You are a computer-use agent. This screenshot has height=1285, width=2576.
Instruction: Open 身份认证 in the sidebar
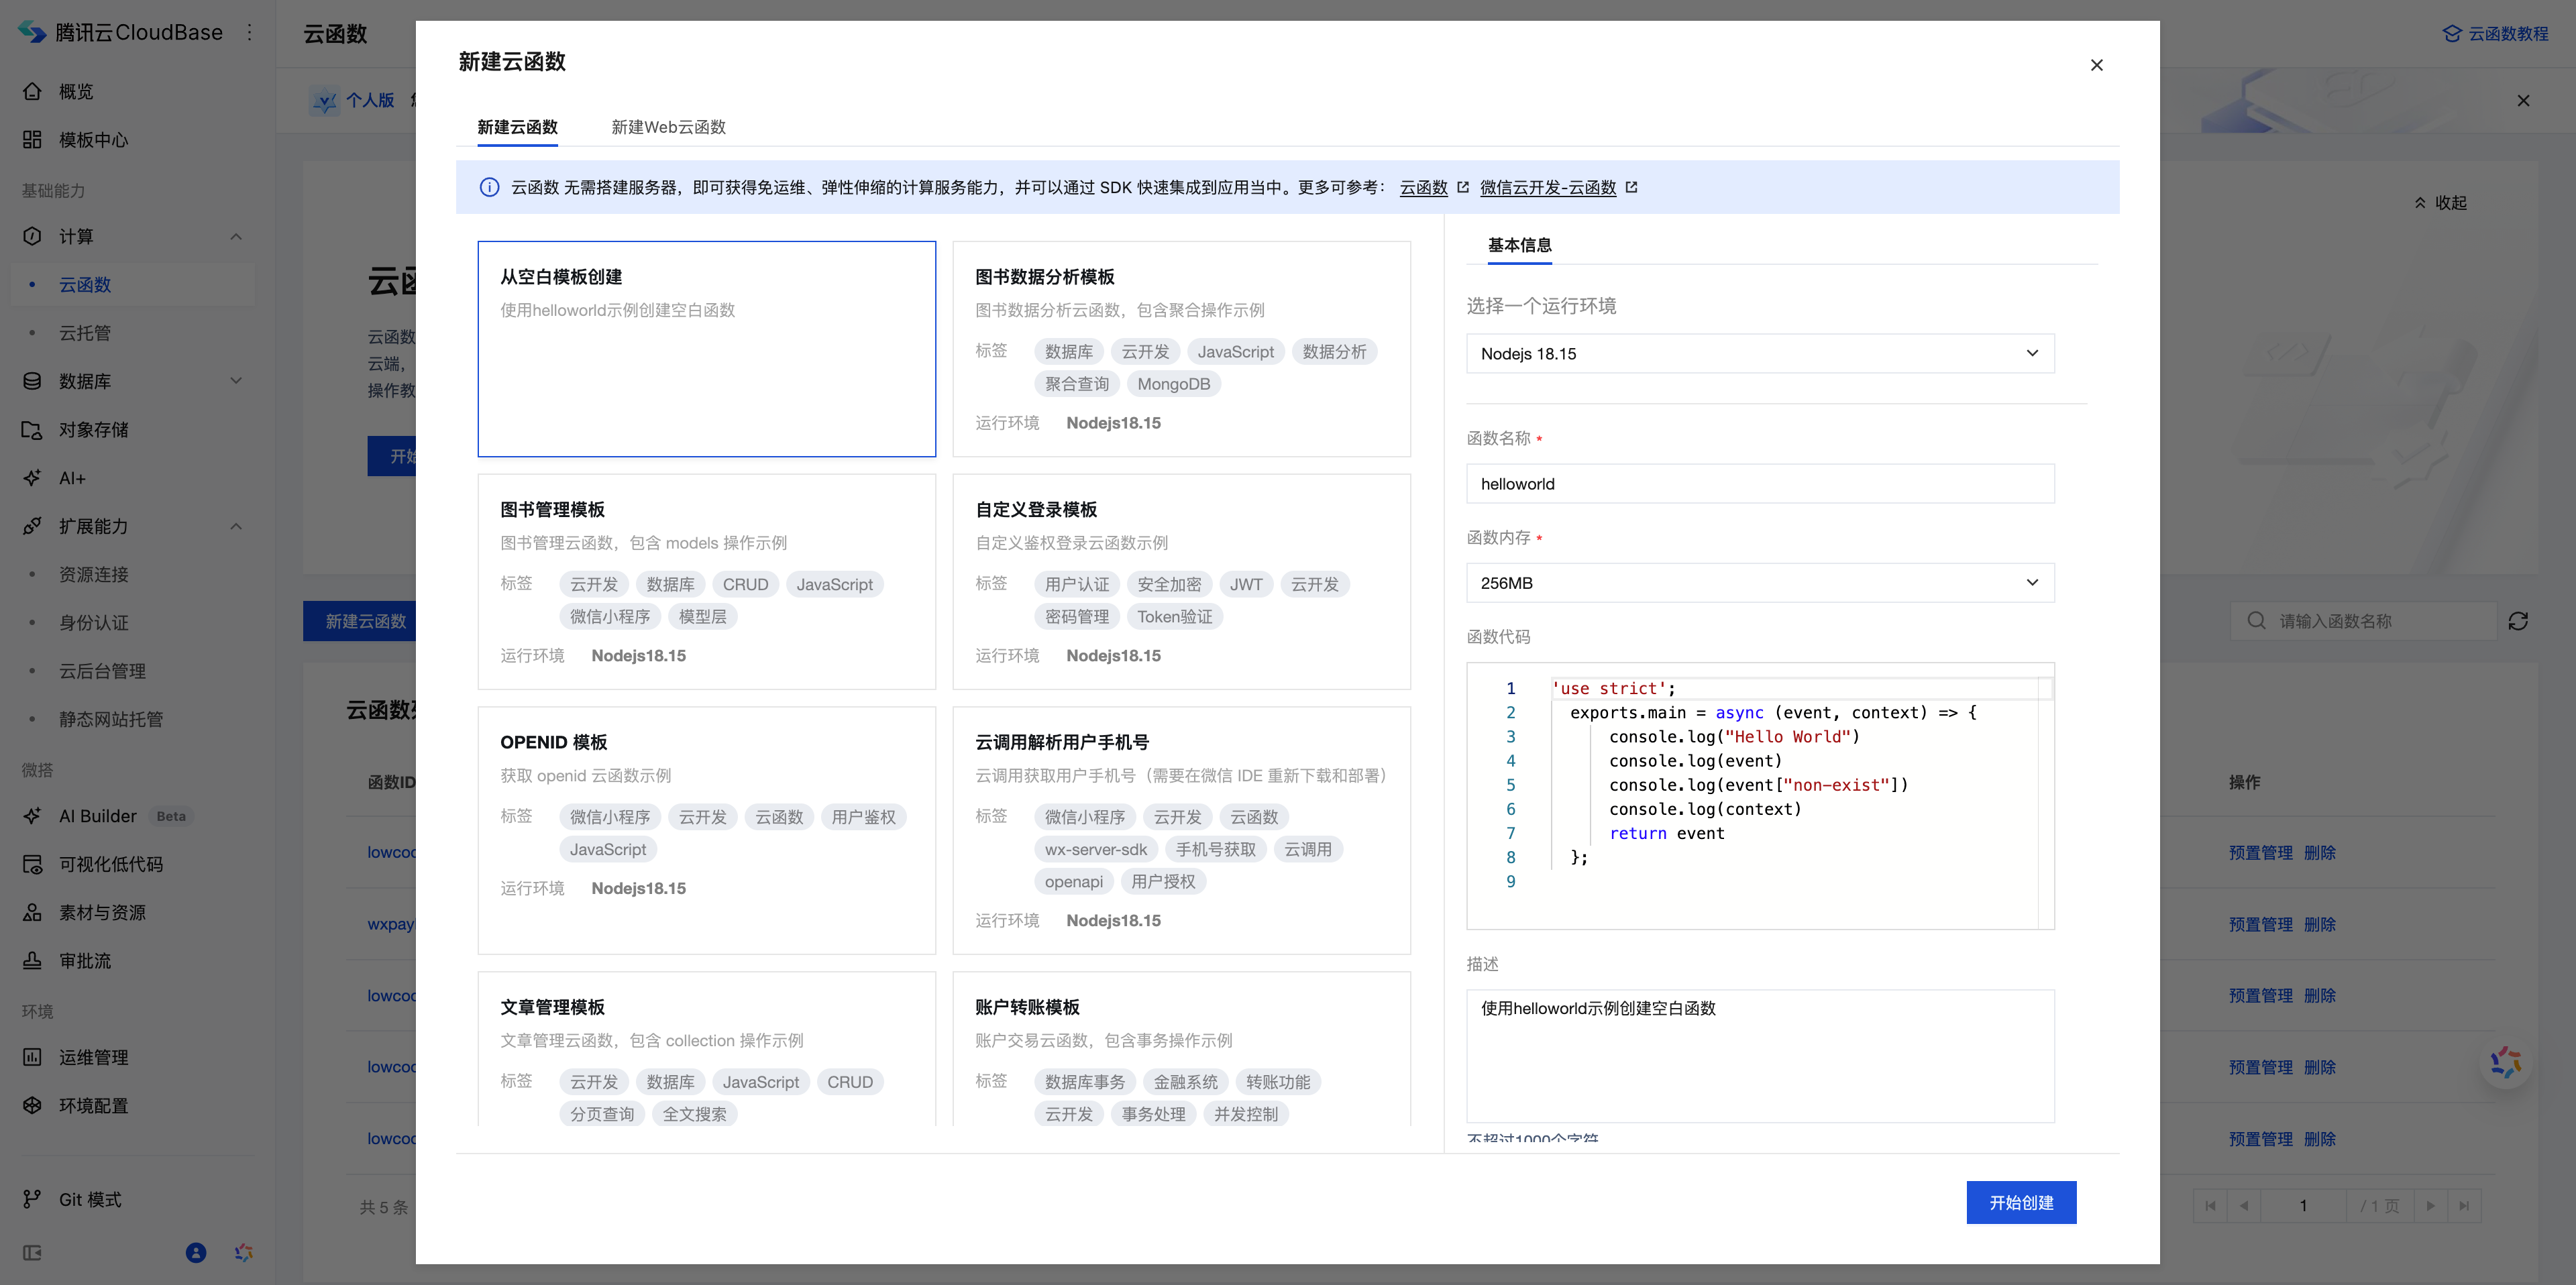pos(93,622)
